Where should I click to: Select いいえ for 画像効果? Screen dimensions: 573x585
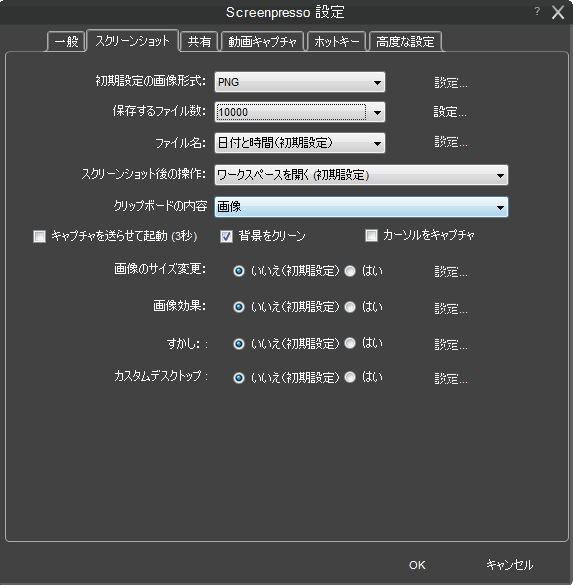pyautogui.click(x=239, y=307)
